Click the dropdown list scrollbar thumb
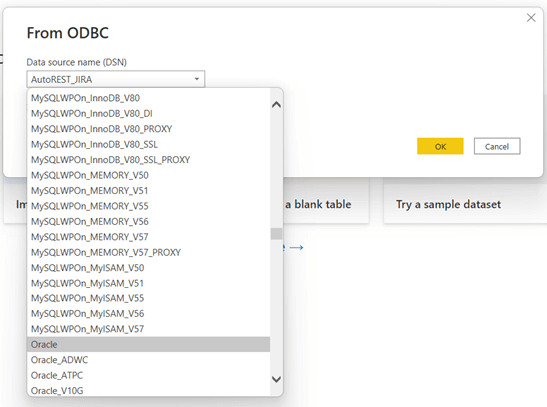The height and width of the screenshot is (407, 547). tap(276, 234)
